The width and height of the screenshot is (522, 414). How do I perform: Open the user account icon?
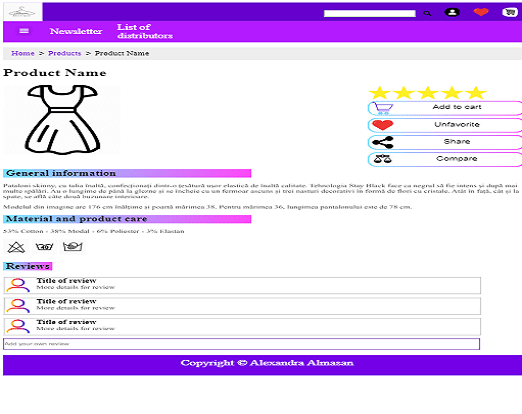click(x=452, y=12)
